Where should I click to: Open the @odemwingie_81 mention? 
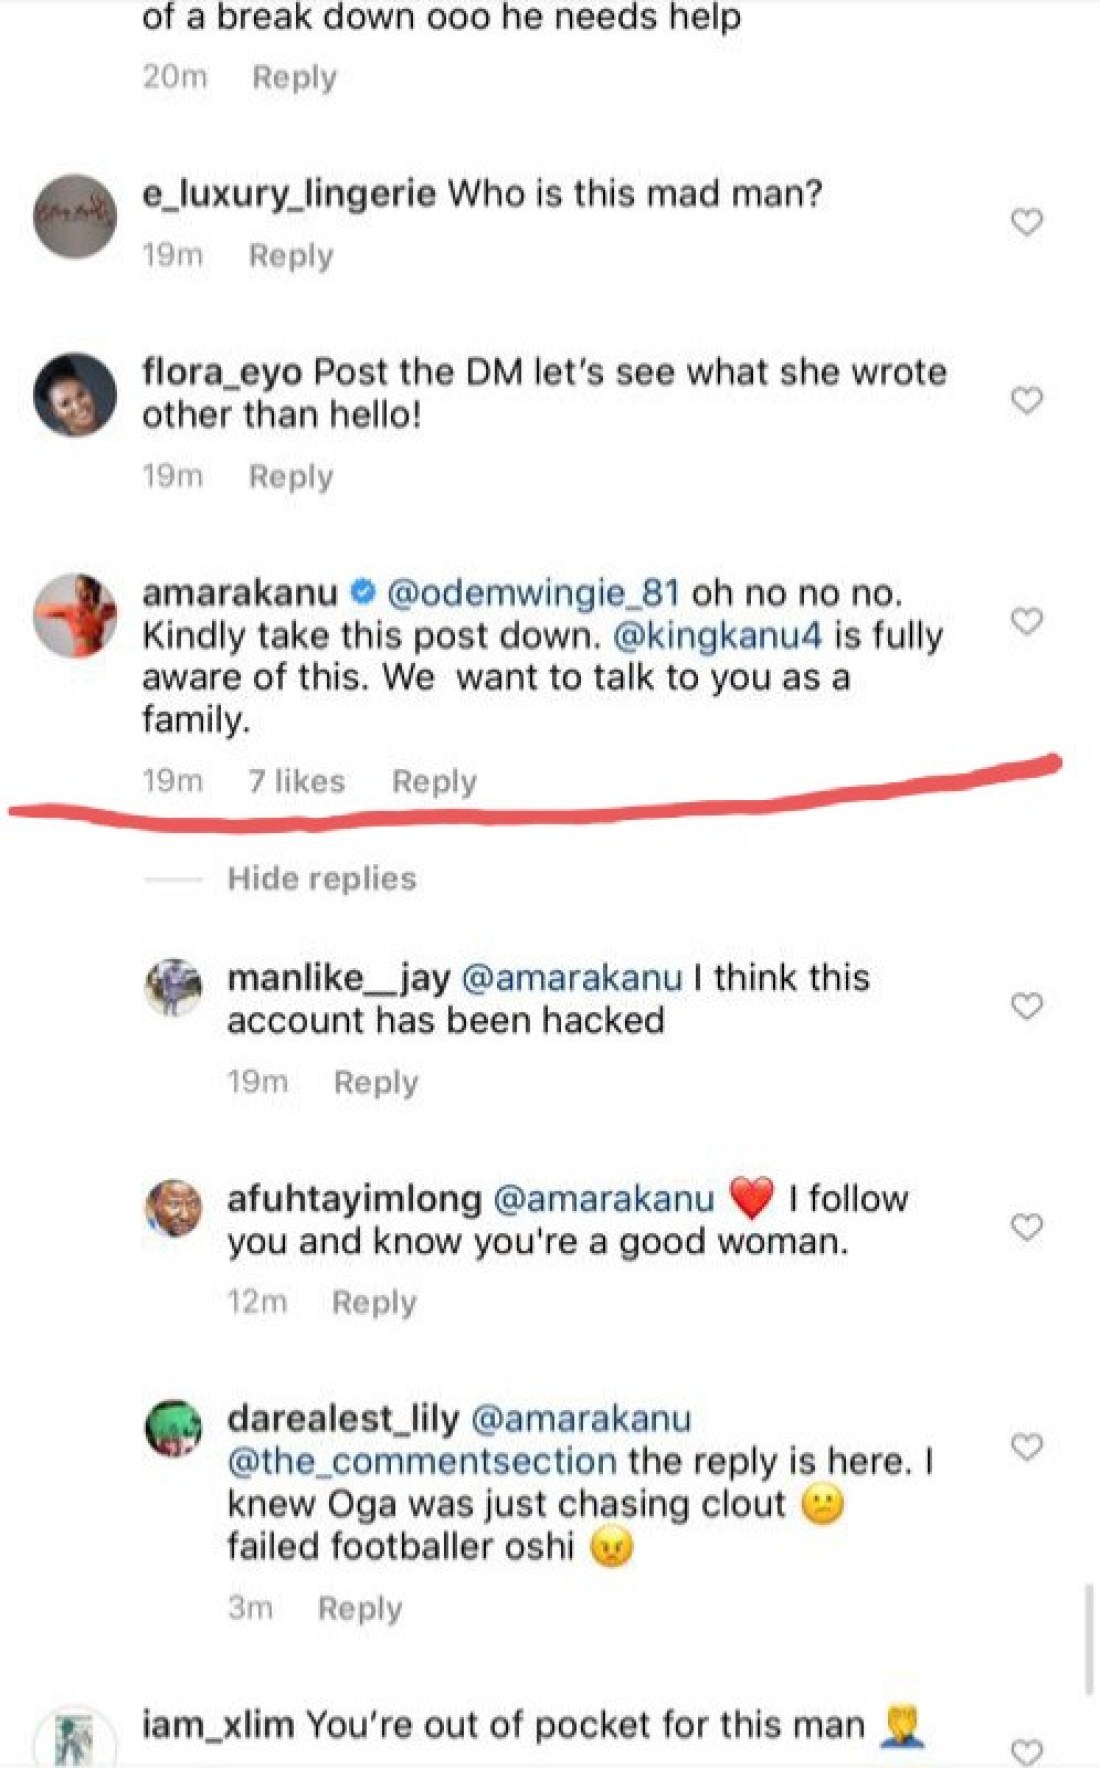[x=532, y=593]
